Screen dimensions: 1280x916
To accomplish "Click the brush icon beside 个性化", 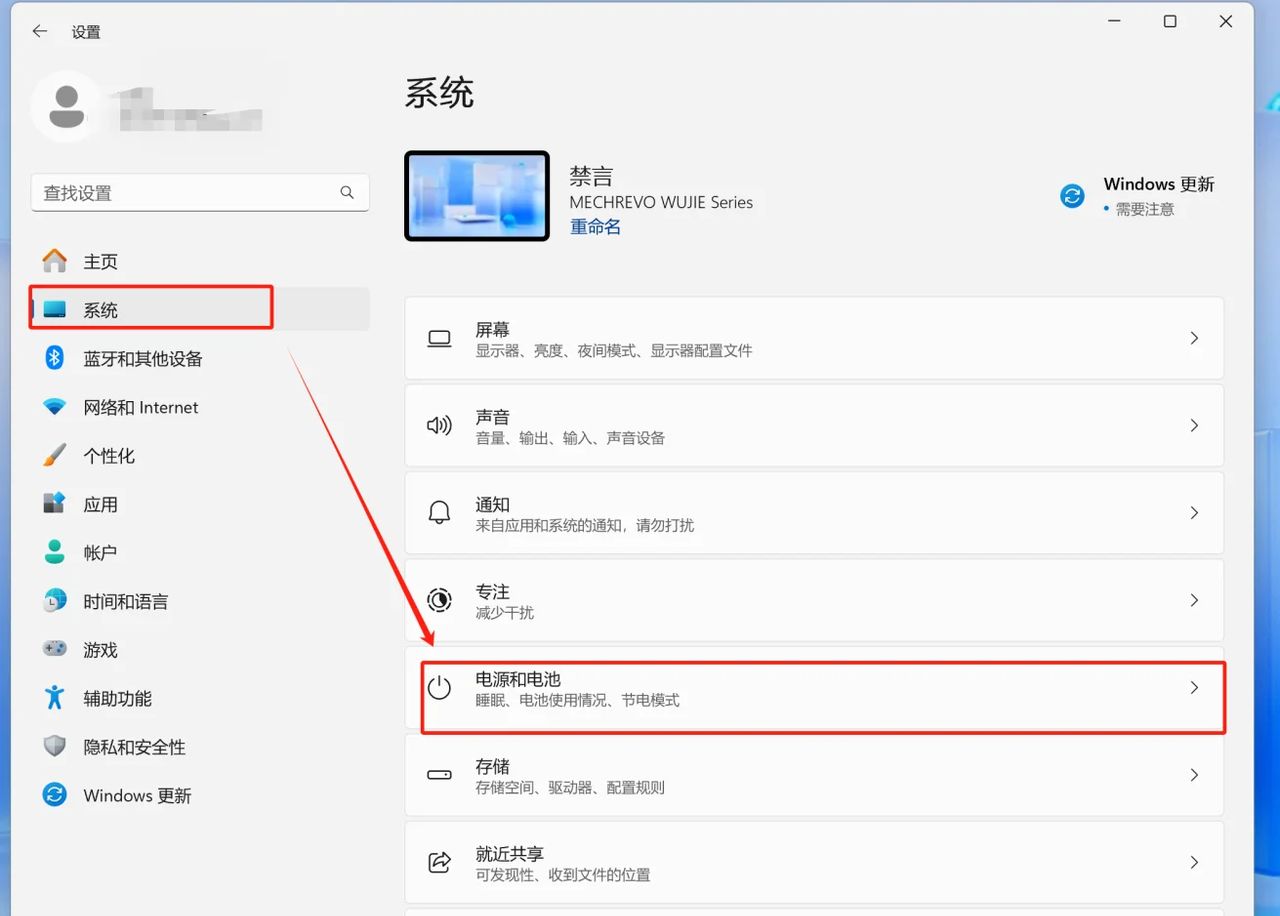I will coord(55,455).
